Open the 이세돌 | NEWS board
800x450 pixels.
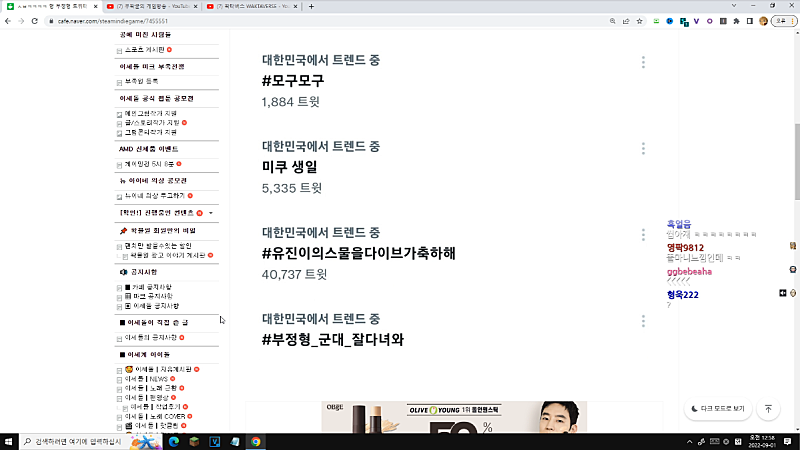(x=146, y=379)
